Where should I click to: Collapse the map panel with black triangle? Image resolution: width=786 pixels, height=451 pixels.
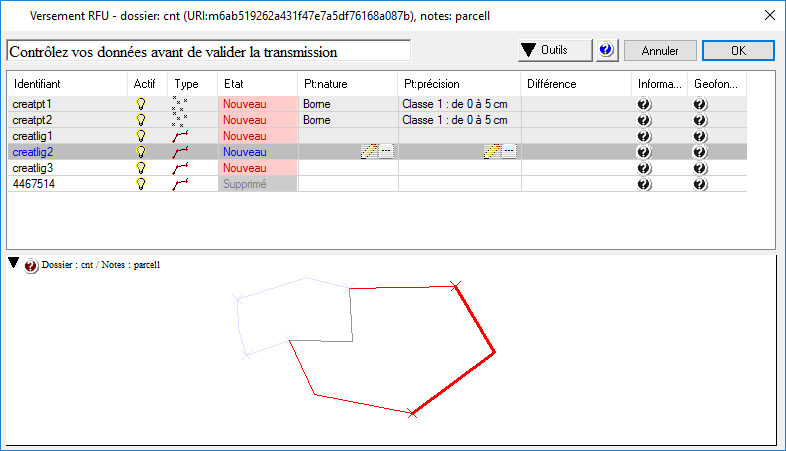coord(13,264)
